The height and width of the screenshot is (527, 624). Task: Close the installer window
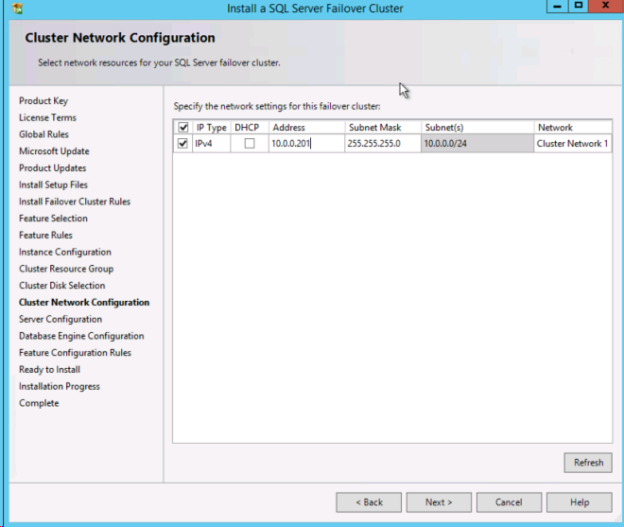click(x=606, y=6)
